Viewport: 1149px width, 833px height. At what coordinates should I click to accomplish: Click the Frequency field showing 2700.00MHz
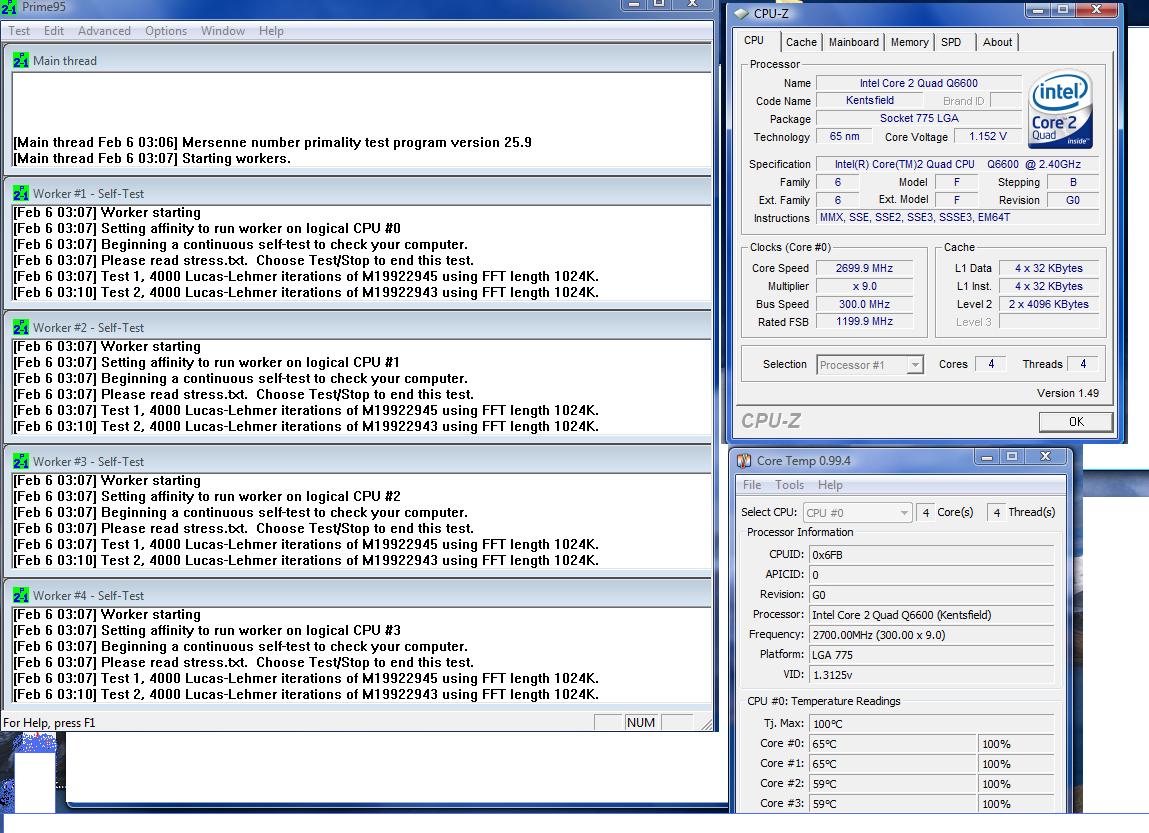pyautogui.click(x=931, y=634)
